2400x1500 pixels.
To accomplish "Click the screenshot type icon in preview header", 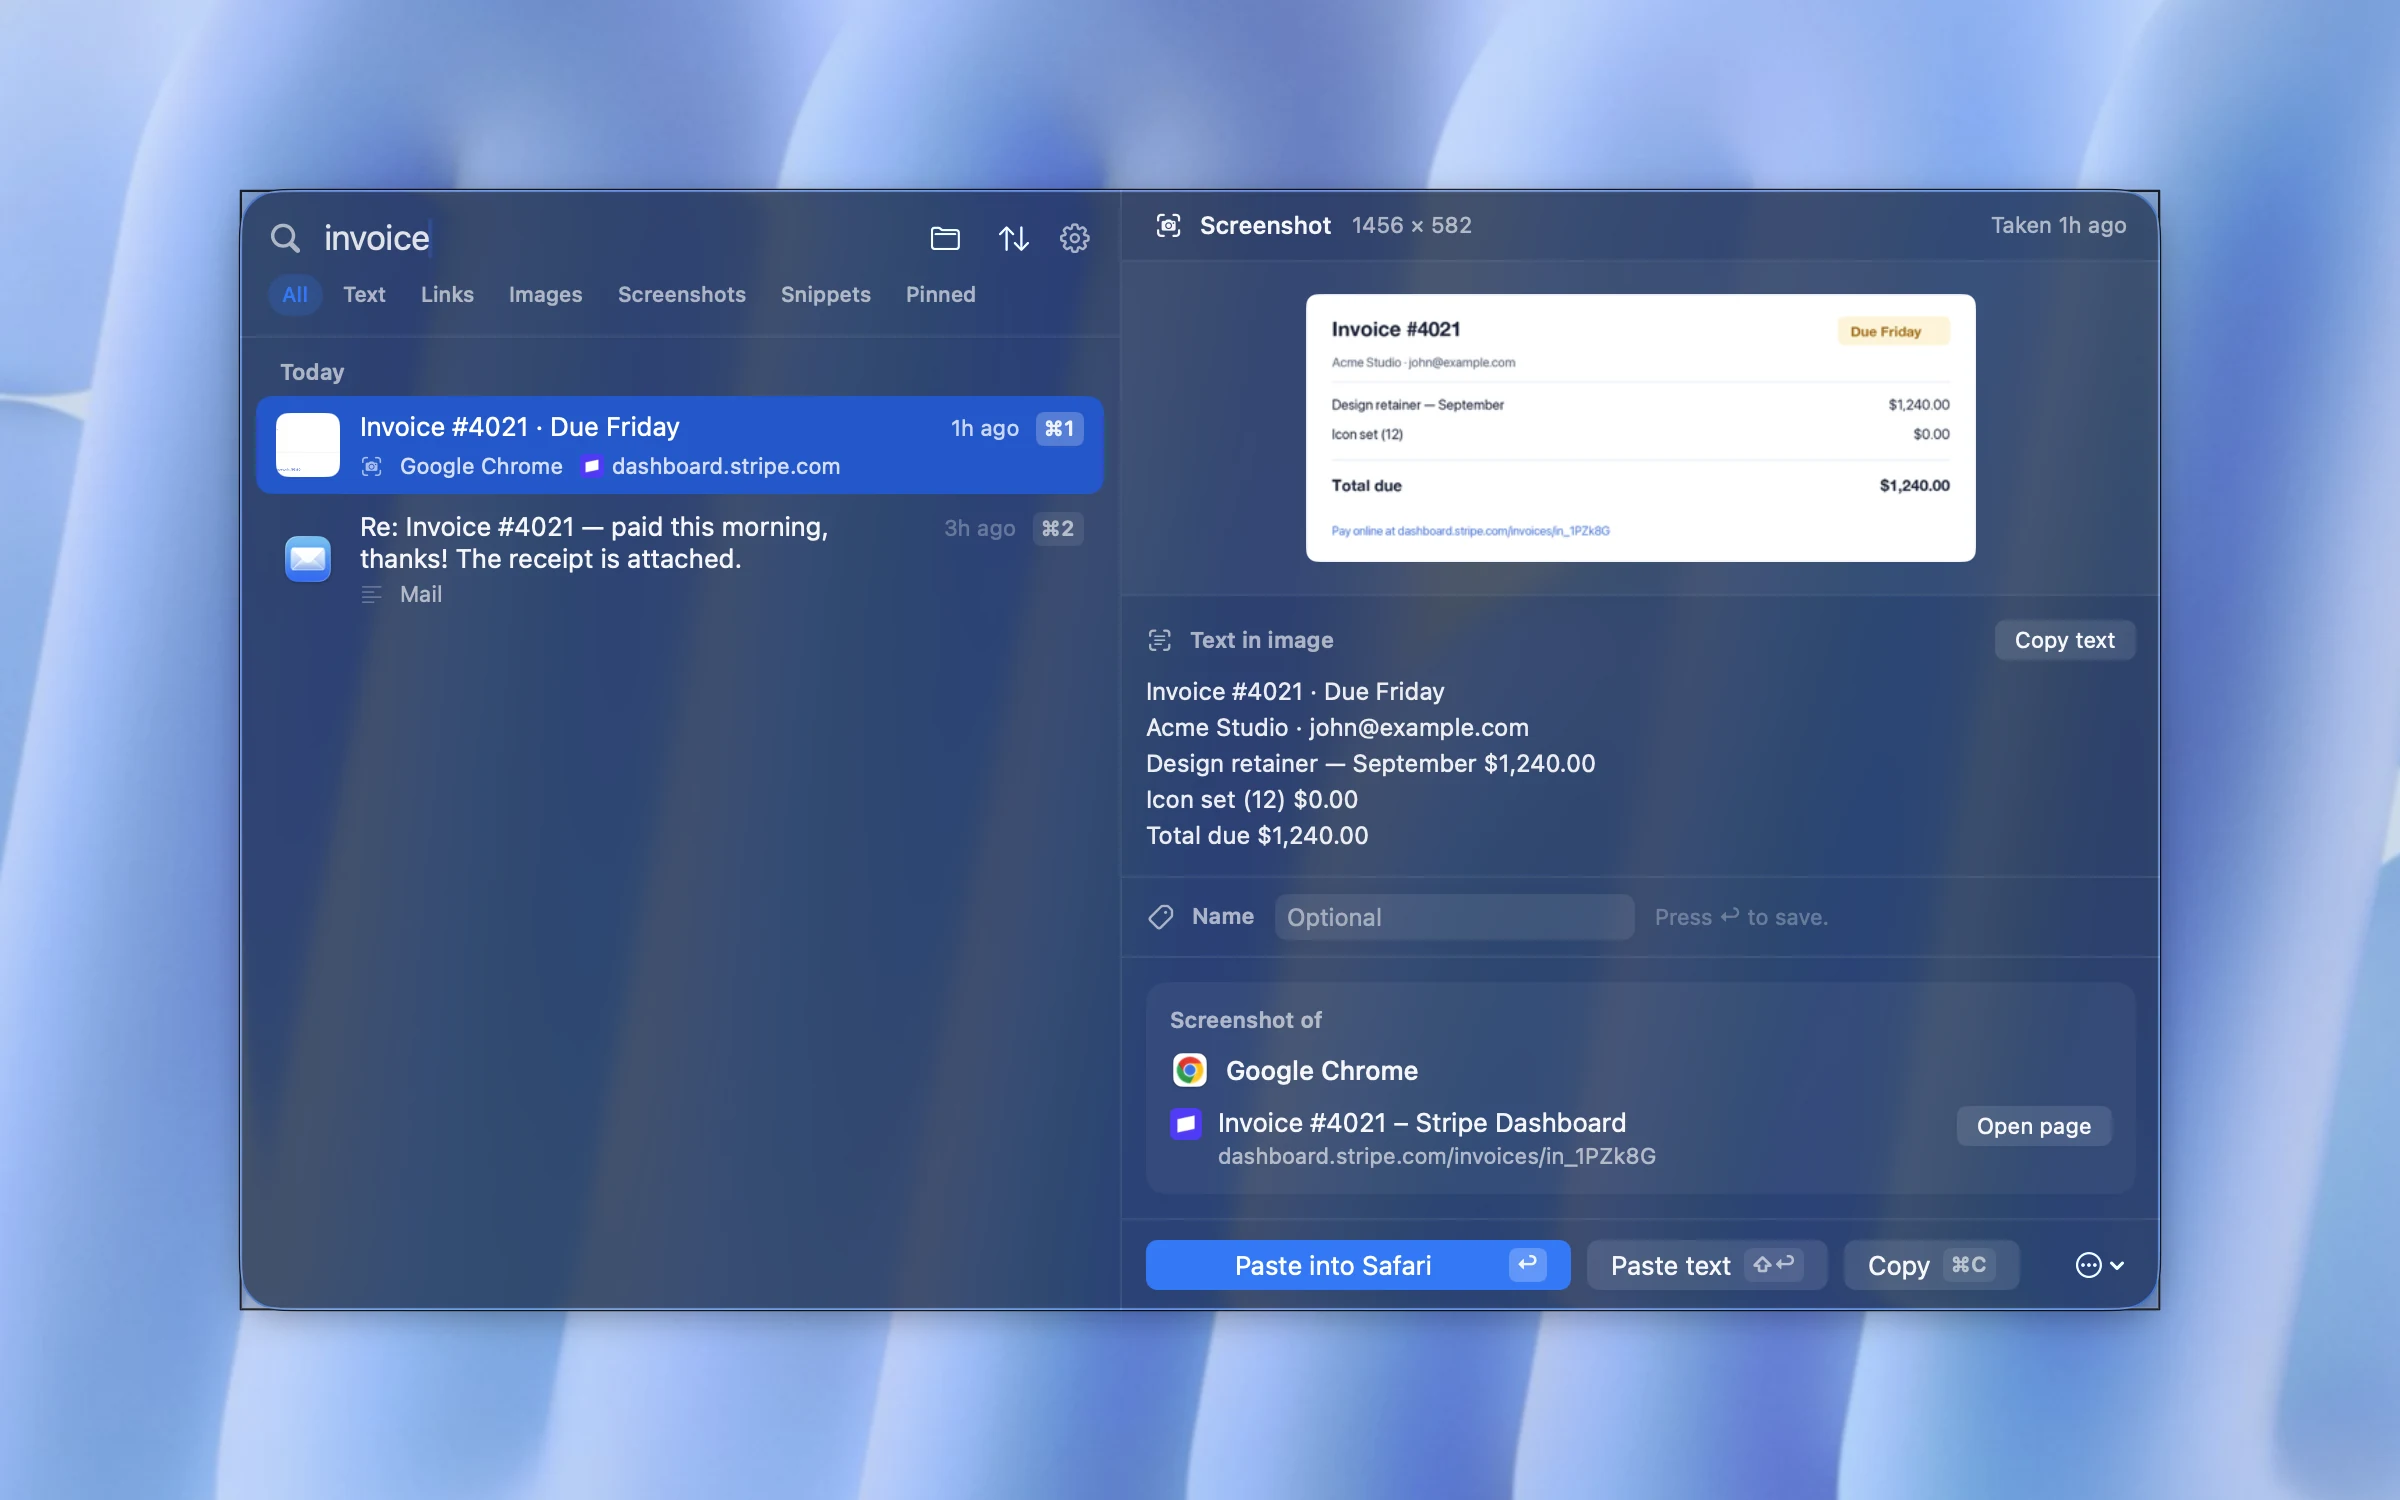I will [1168, 225].
